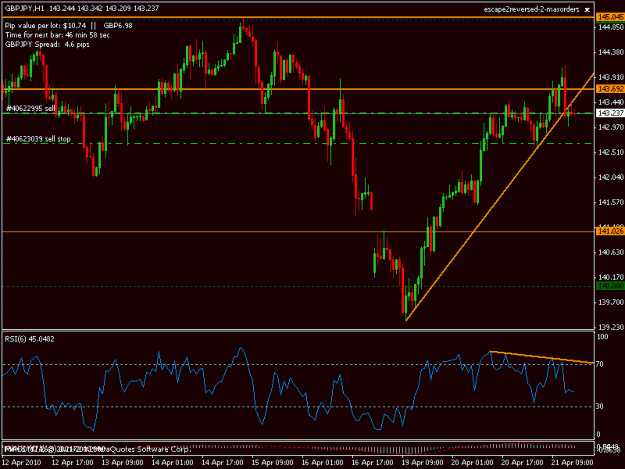Screen dimensions: 625x469
Task: Click the 14 Apr 01:00 time label
Action: [172, 462]
